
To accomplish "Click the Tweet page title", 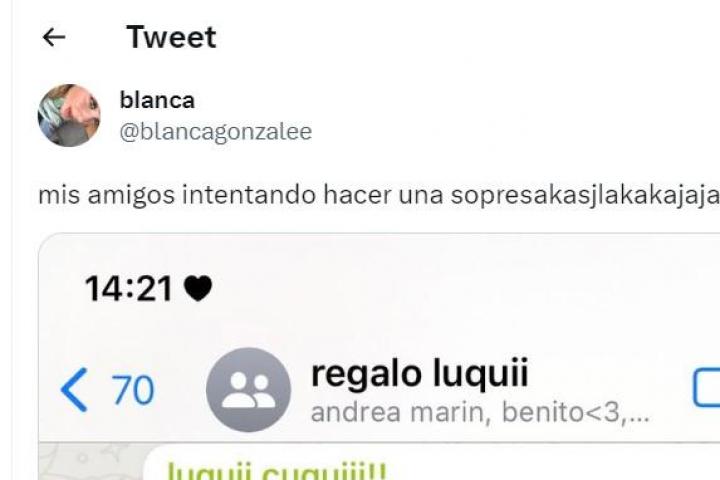I will [x=171, y=37].
